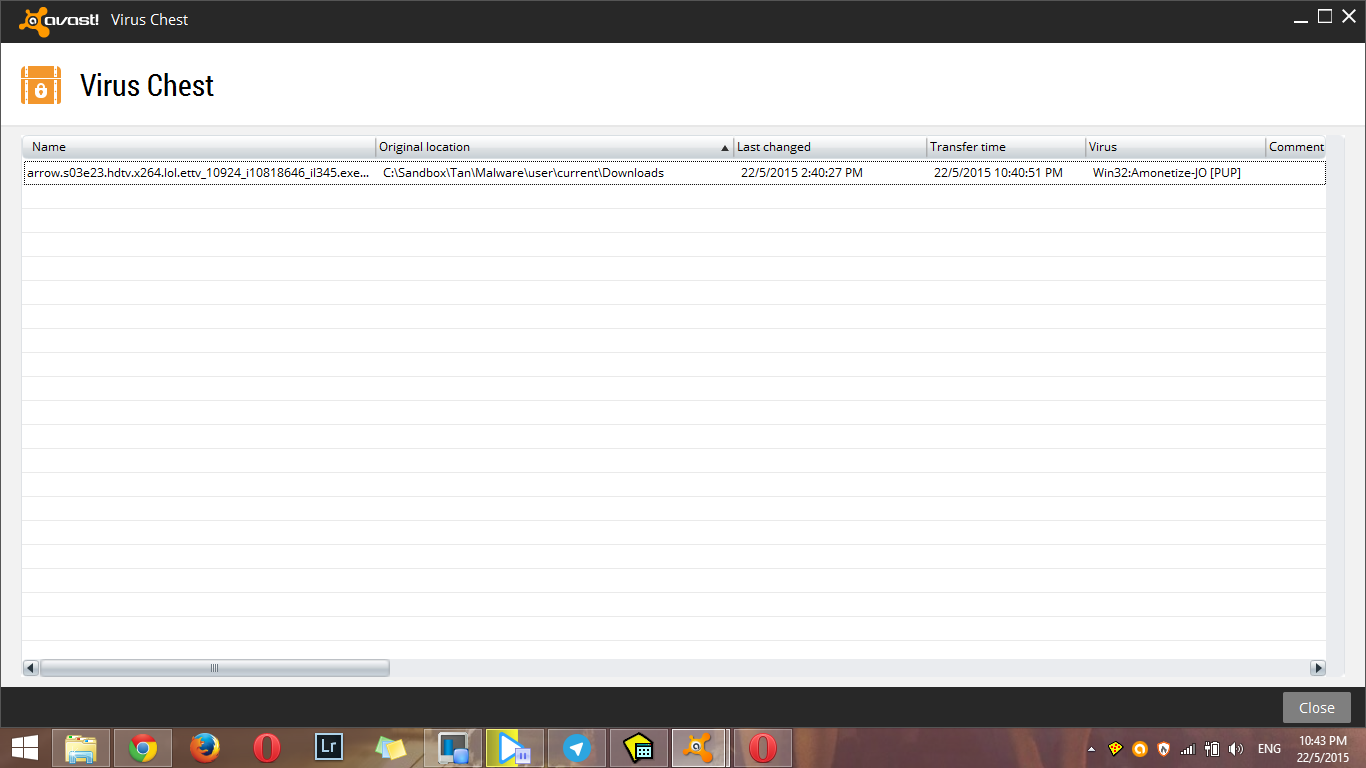Image resolution: width=1366 pixels, height=768 pixels.
Task: Click the 22/5/2015 10:40:51 PM transfer time cell
Action: 998,173
